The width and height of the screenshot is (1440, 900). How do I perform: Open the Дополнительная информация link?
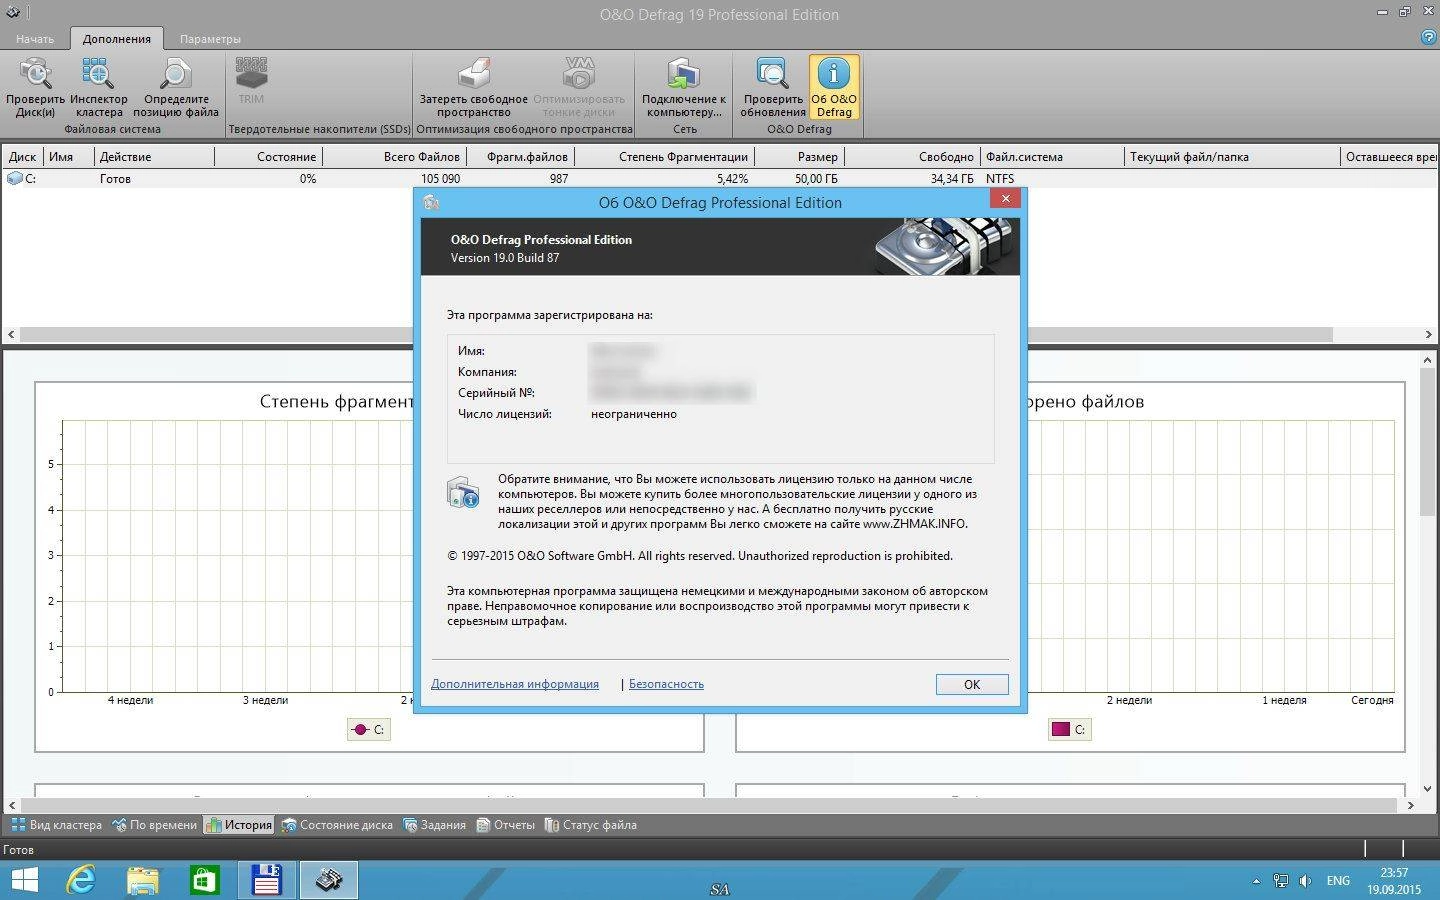click(x=515, y=684)
